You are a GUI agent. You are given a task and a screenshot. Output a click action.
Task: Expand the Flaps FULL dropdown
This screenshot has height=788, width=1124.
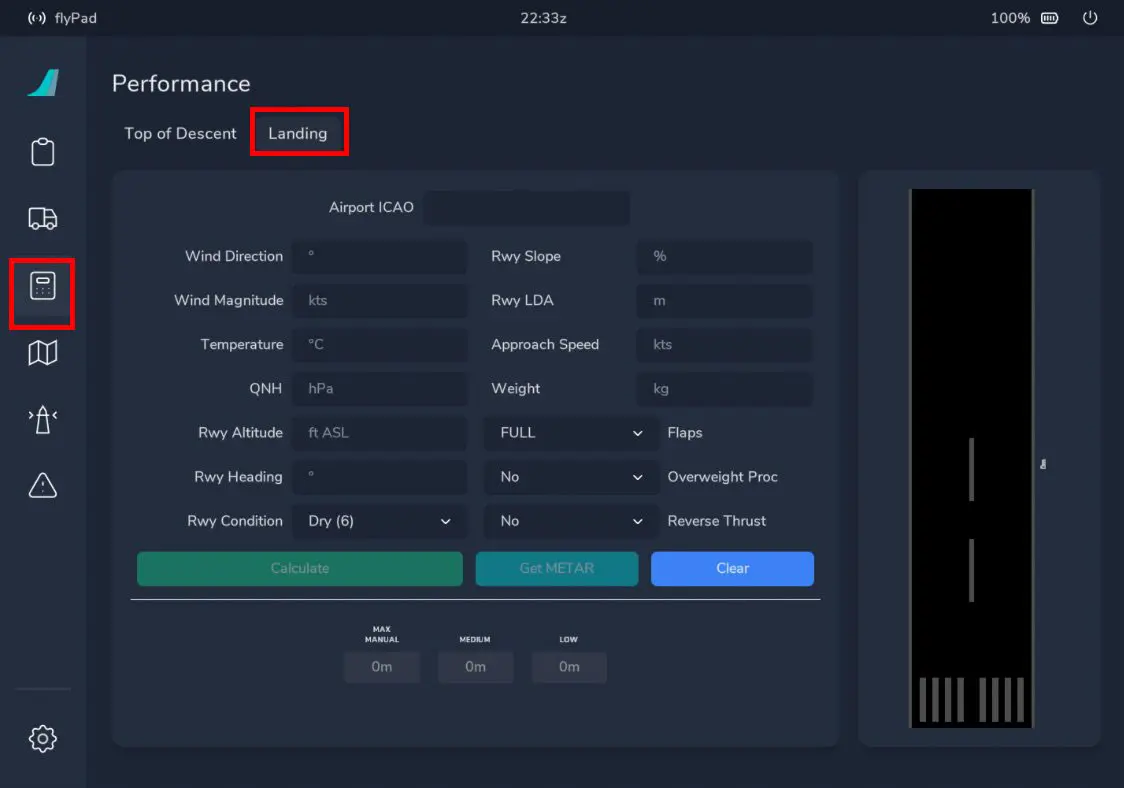(x=571, y=433)
